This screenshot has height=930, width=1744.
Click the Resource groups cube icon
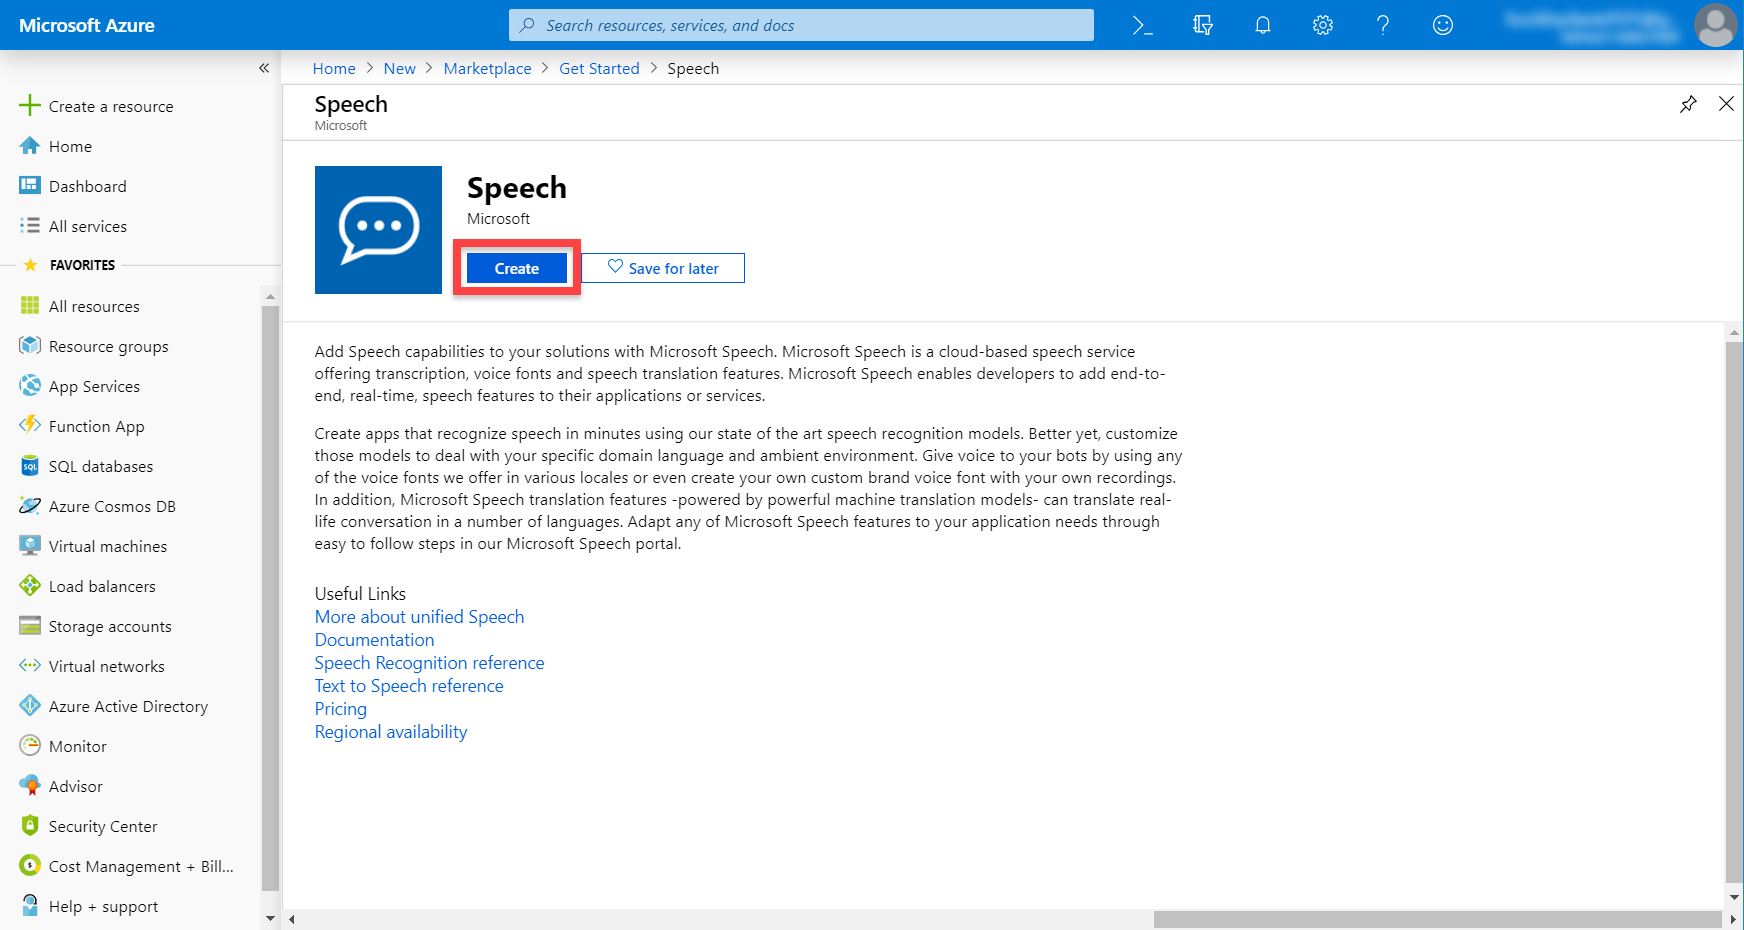click(30, 345)
